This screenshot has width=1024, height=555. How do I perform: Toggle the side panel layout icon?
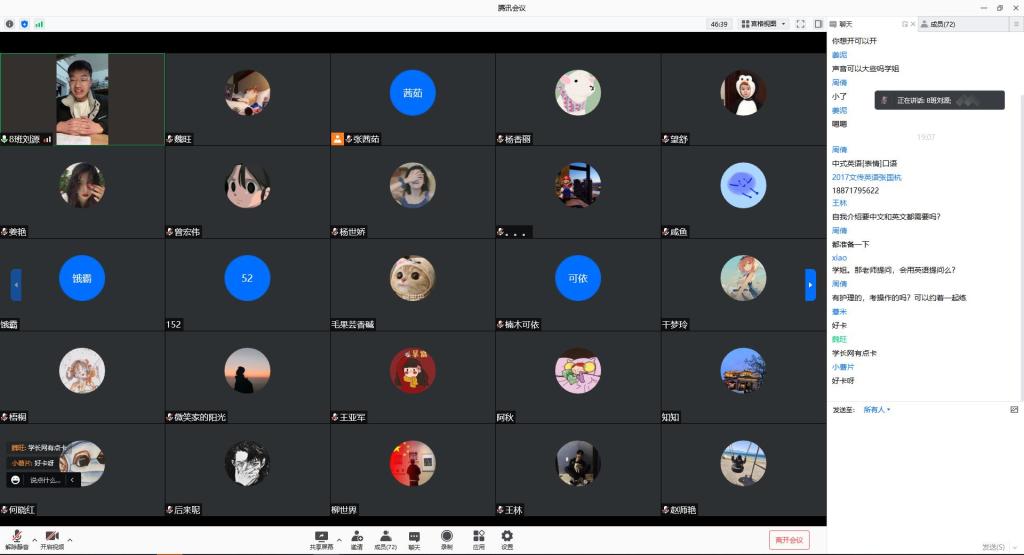(818, 23)
